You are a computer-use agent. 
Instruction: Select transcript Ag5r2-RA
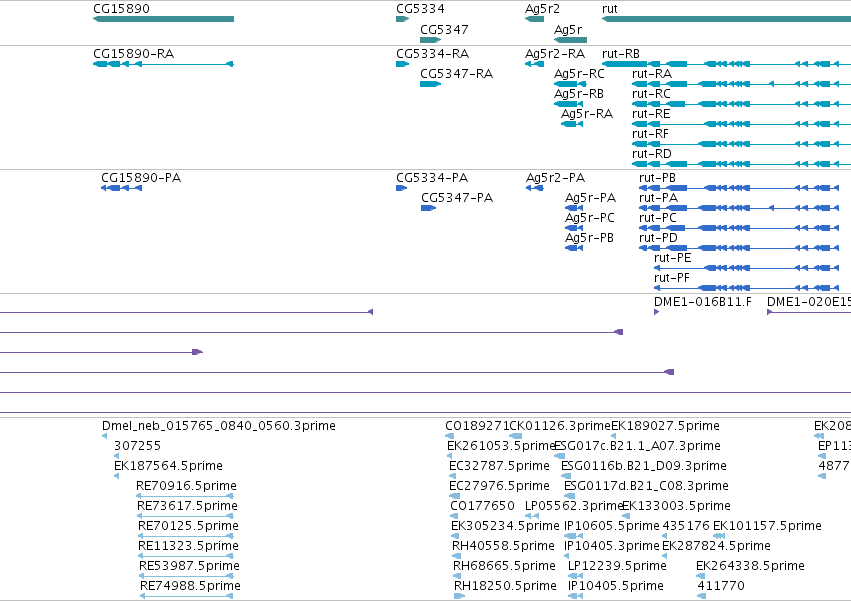555,54
